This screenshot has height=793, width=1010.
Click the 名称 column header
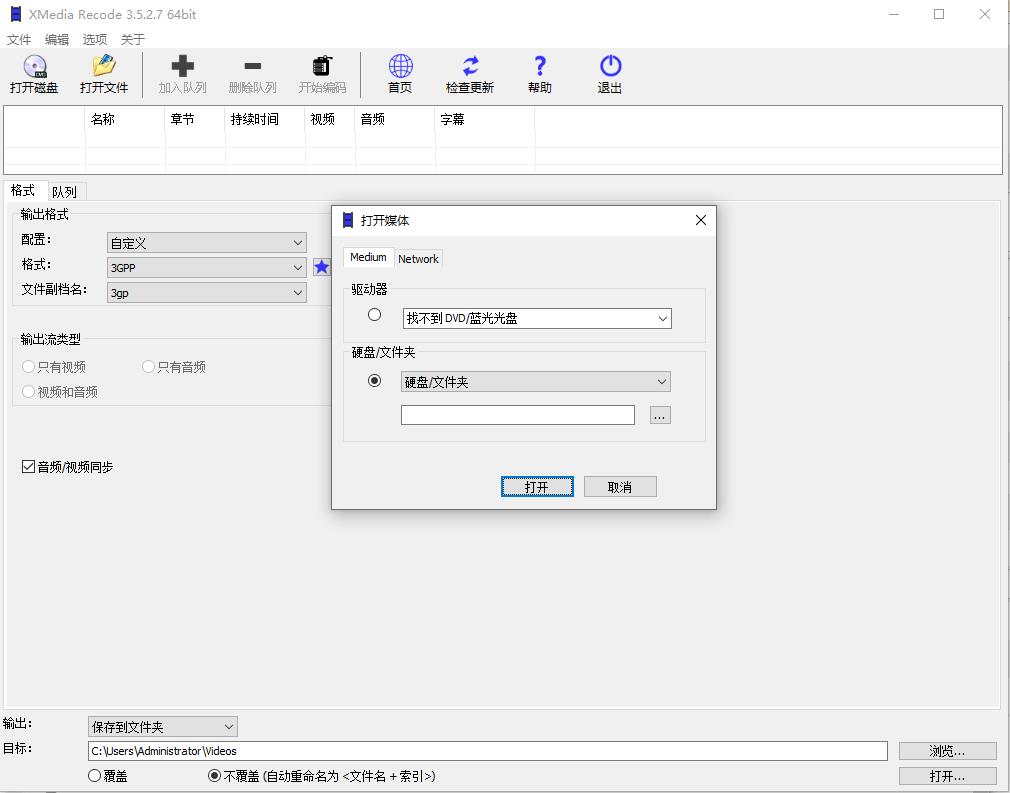(124, 119)
